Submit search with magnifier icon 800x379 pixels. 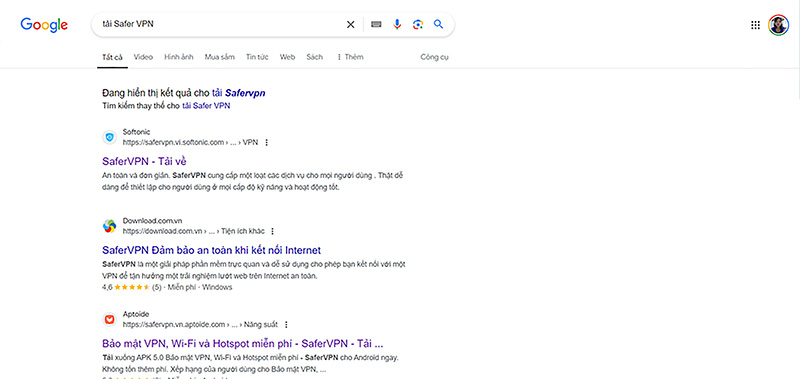coord(438,24)
